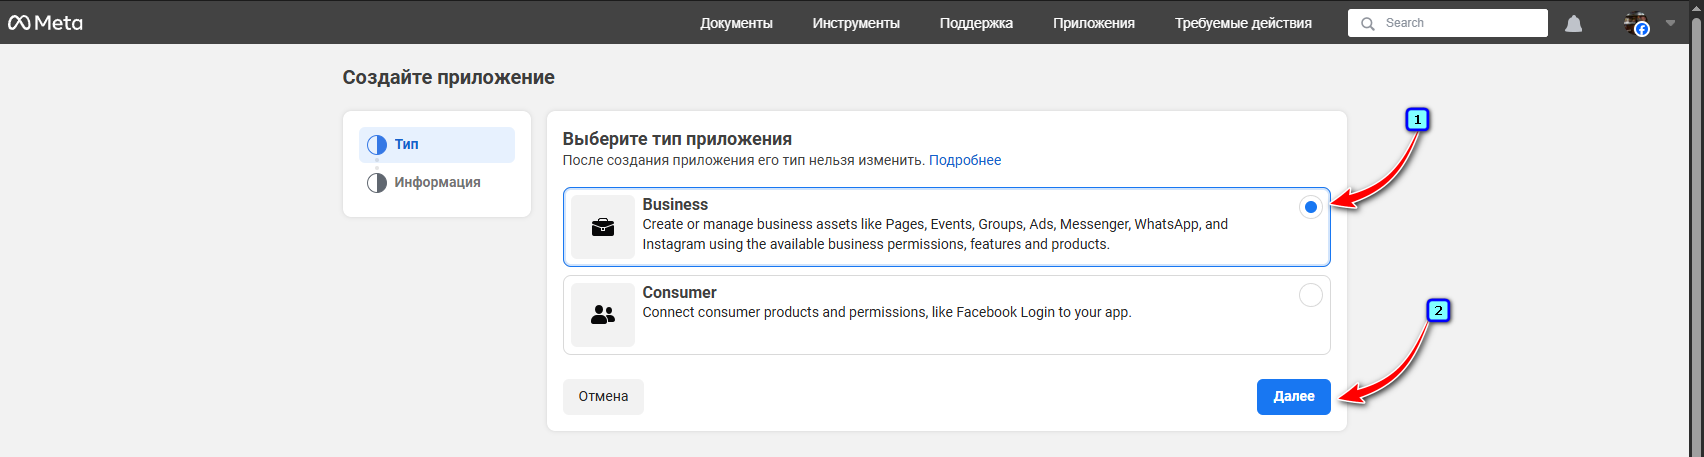Click Выберите тип приложения heading
This screenshot has width=1704, height=457.
point(677,139)
